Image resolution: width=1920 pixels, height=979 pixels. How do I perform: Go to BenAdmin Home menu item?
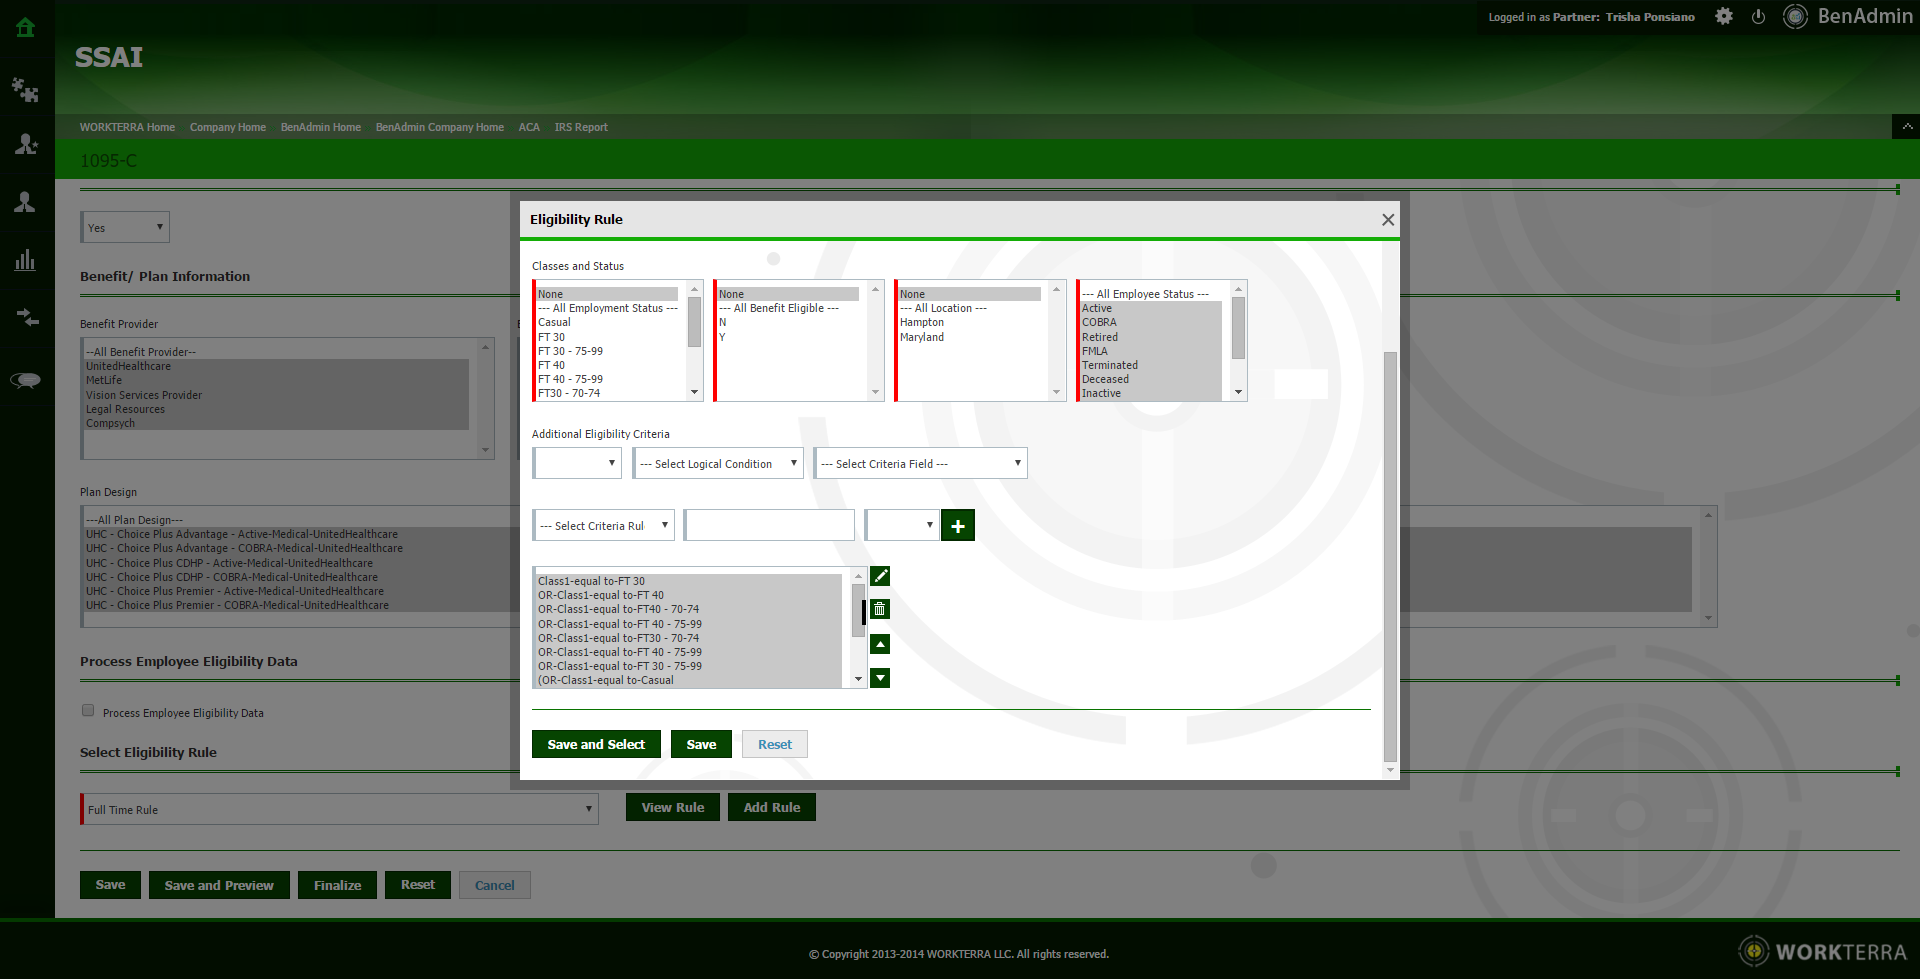click(320, 128)
